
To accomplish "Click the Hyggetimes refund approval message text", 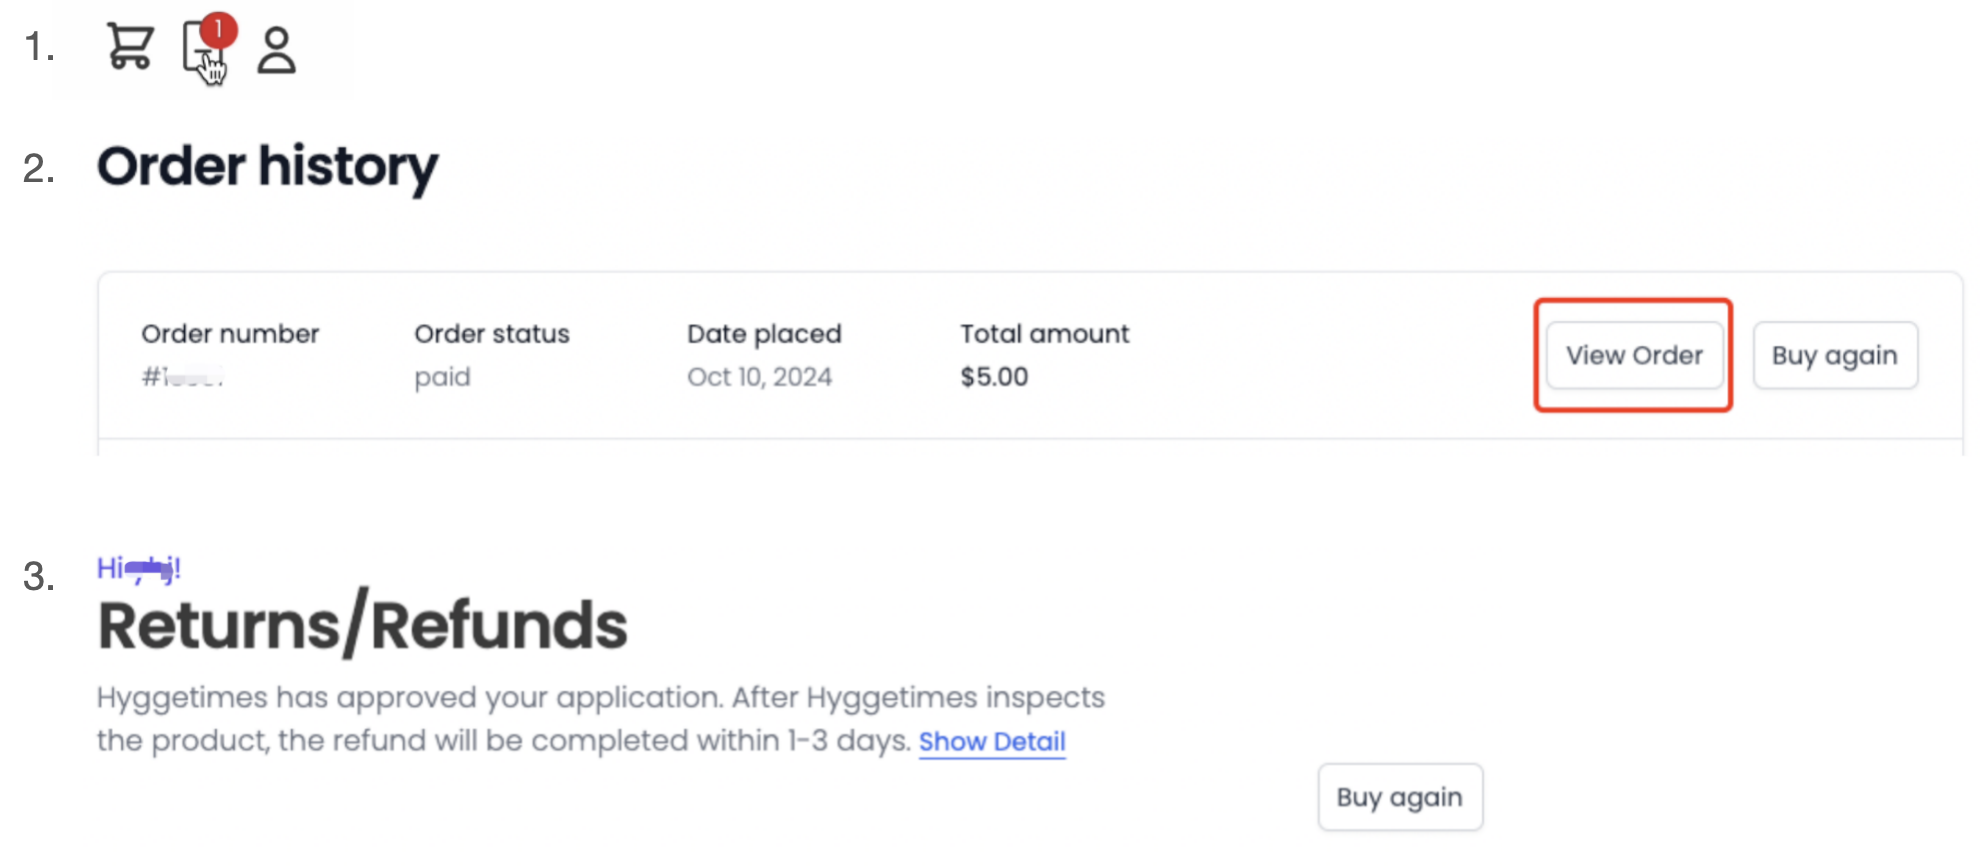I will point(600,719).
